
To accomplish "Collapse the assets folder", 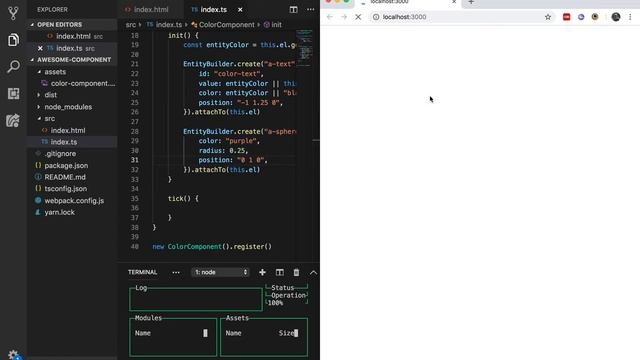I will tap(73, 72).
